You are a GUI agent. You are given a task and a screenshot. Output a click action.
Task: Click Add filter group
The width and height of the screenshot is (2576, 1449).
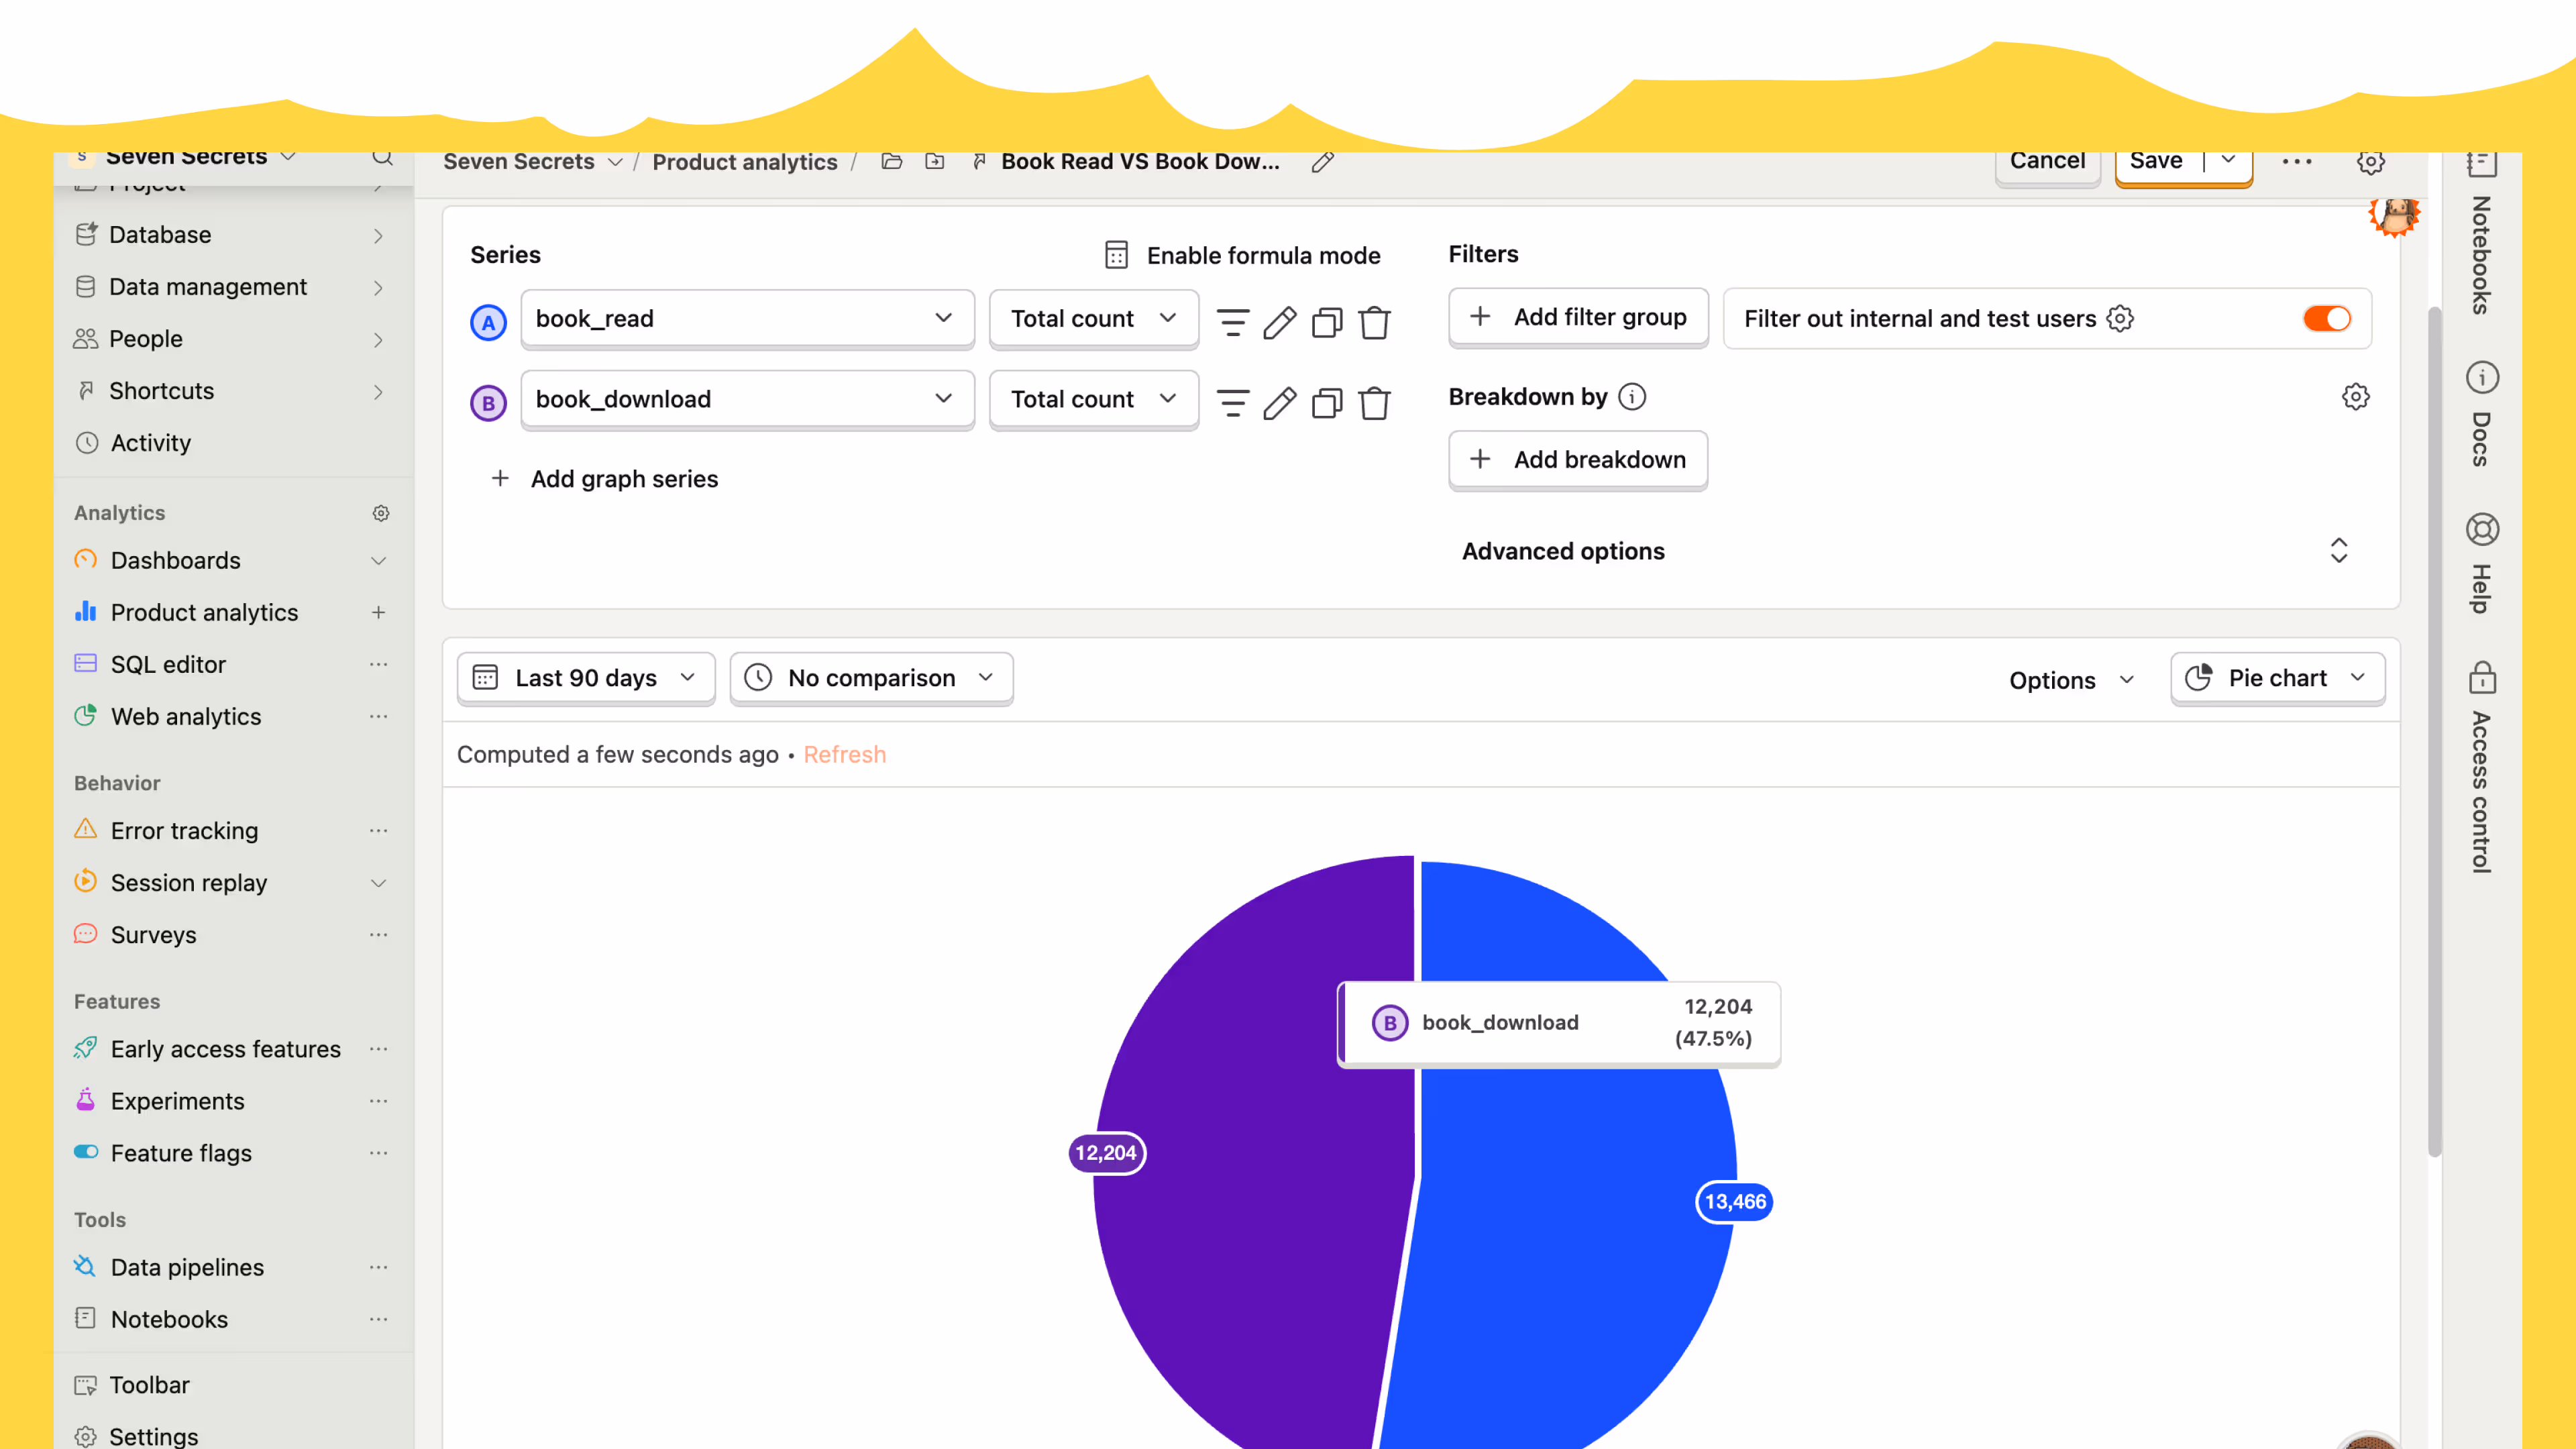click(1578, 317)
